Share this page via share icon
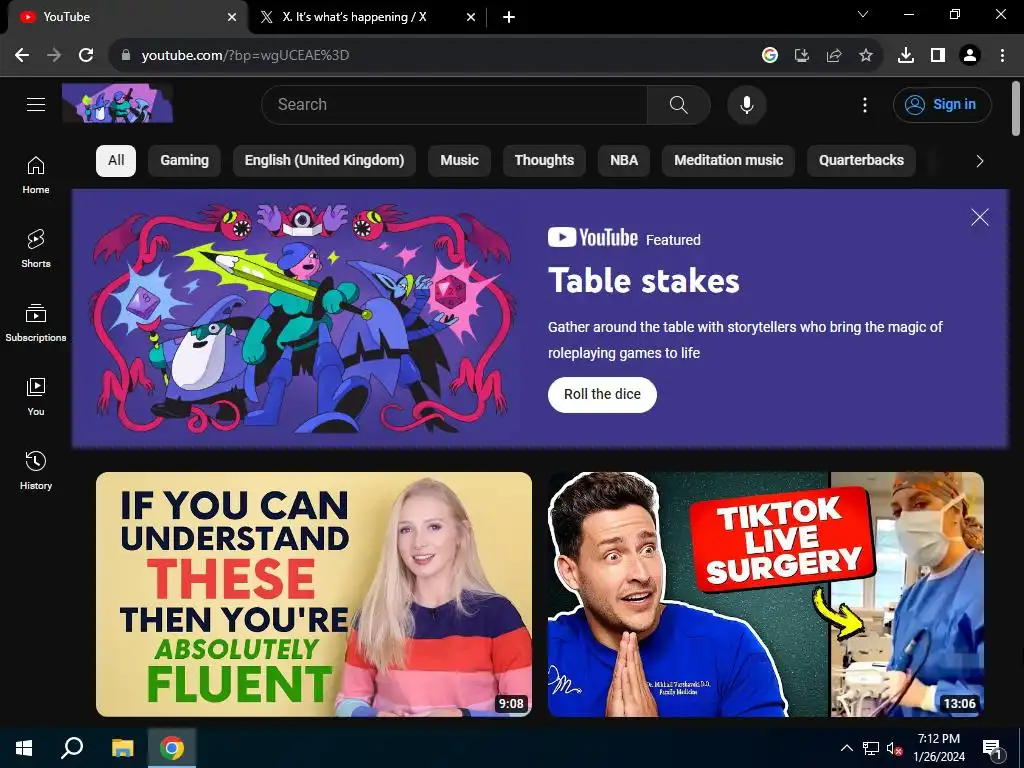This screenshot has height=768, width=1024. (x=834, y=56)
